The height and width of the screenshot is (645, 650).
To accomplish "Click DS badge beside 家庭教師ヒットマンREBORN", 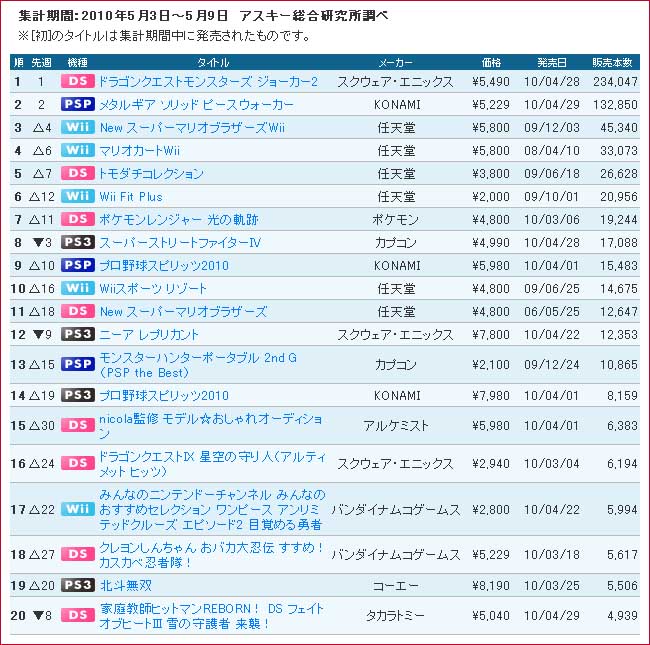I will point(78,616).
